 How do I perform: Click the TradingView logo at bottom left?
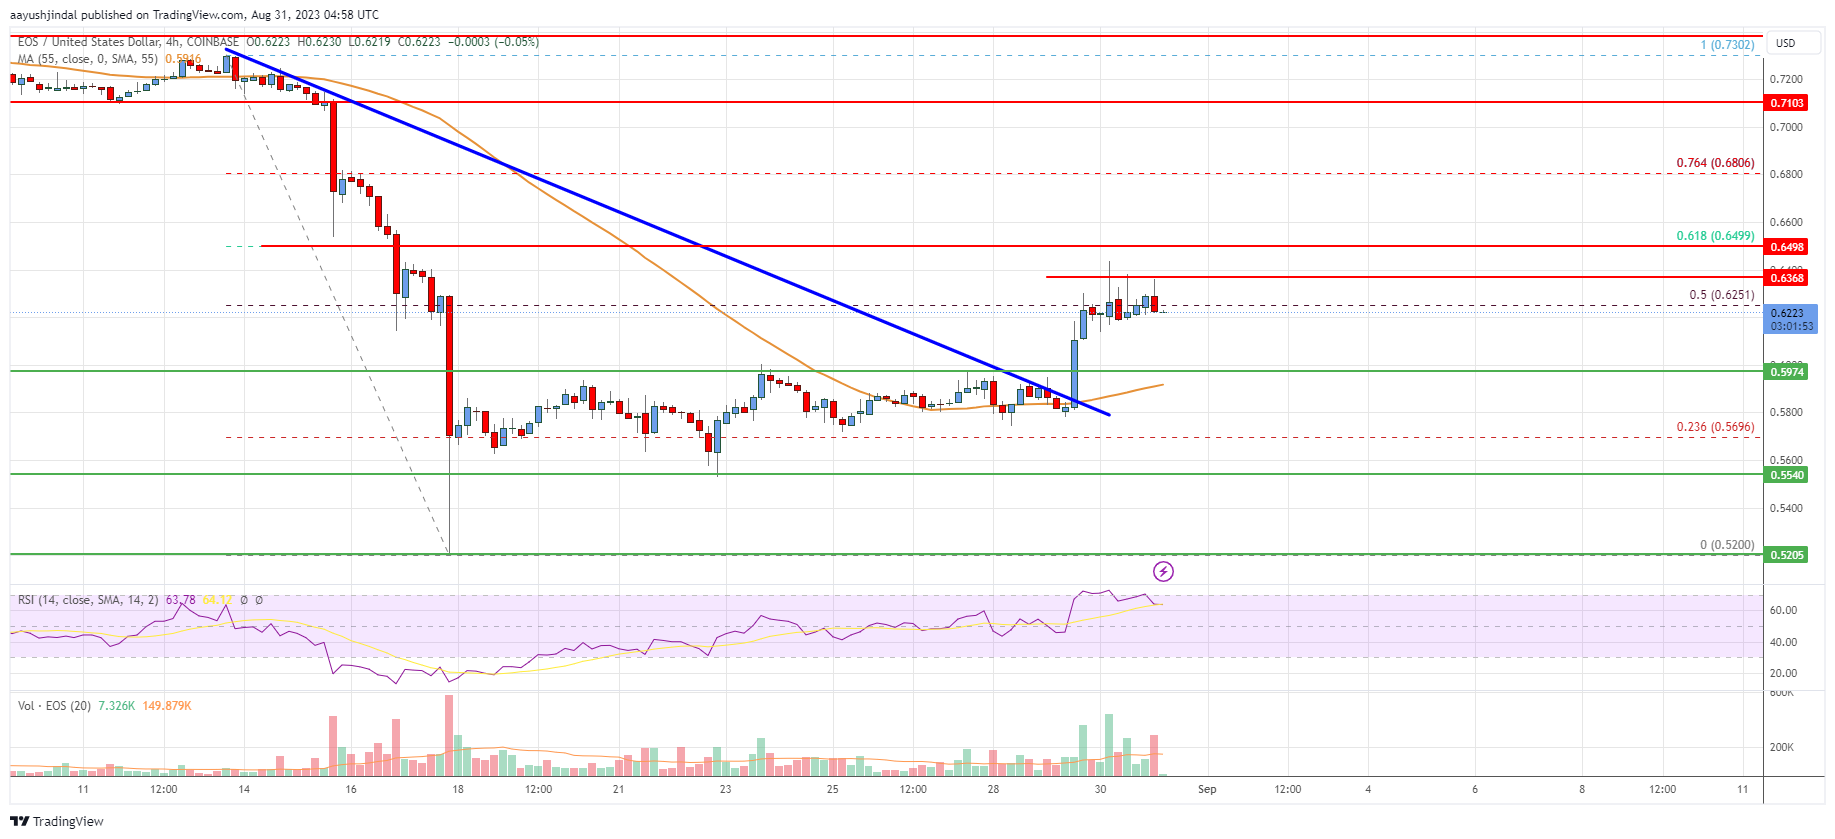(x=57, y=821)
